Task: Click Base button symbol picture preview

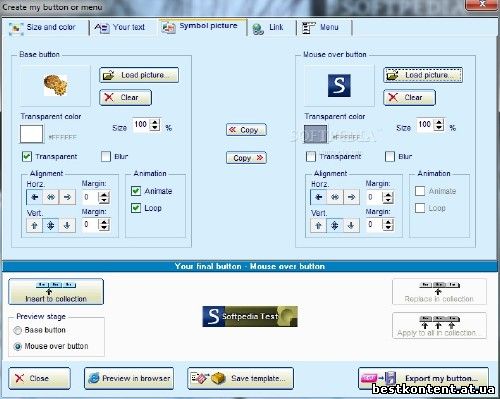Action: (55, 86)
